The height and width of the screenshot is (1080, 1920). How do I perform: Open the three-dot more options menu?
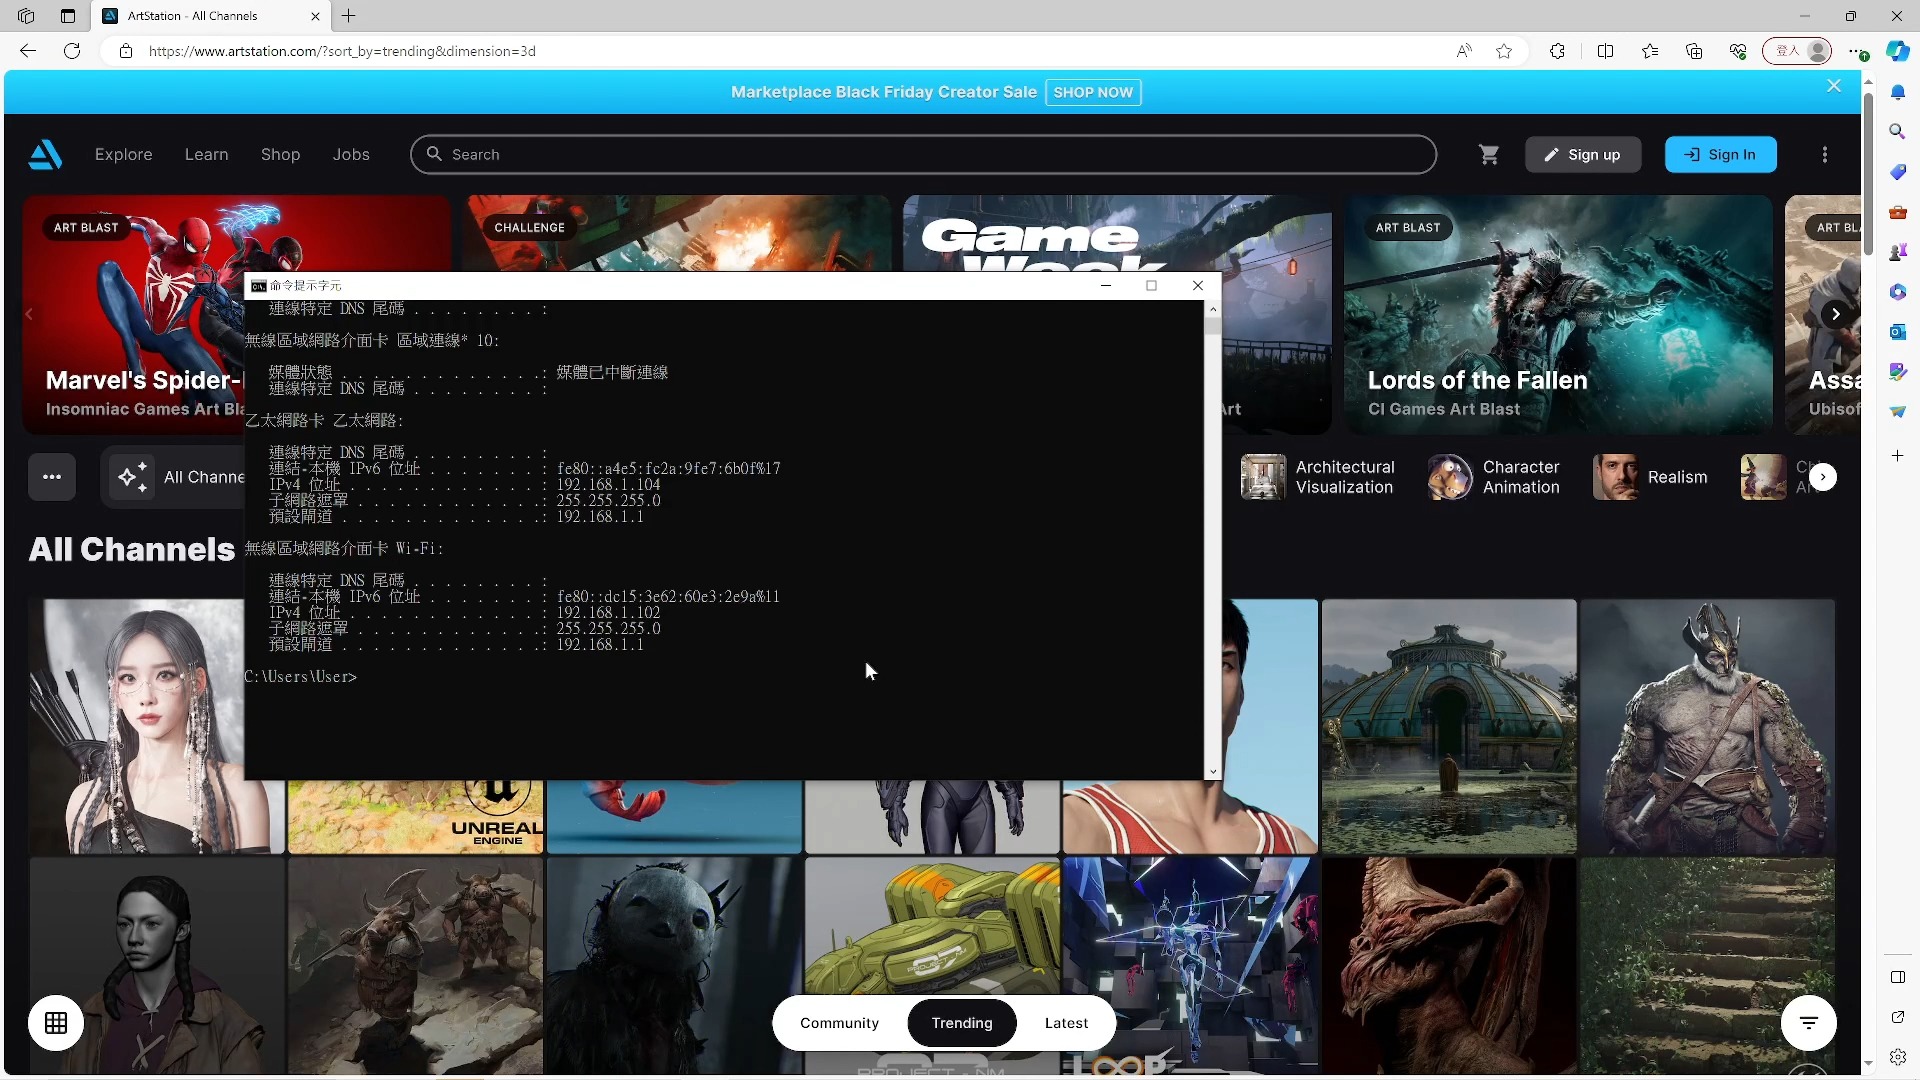pyautogui.click(x=1825, y=155)
